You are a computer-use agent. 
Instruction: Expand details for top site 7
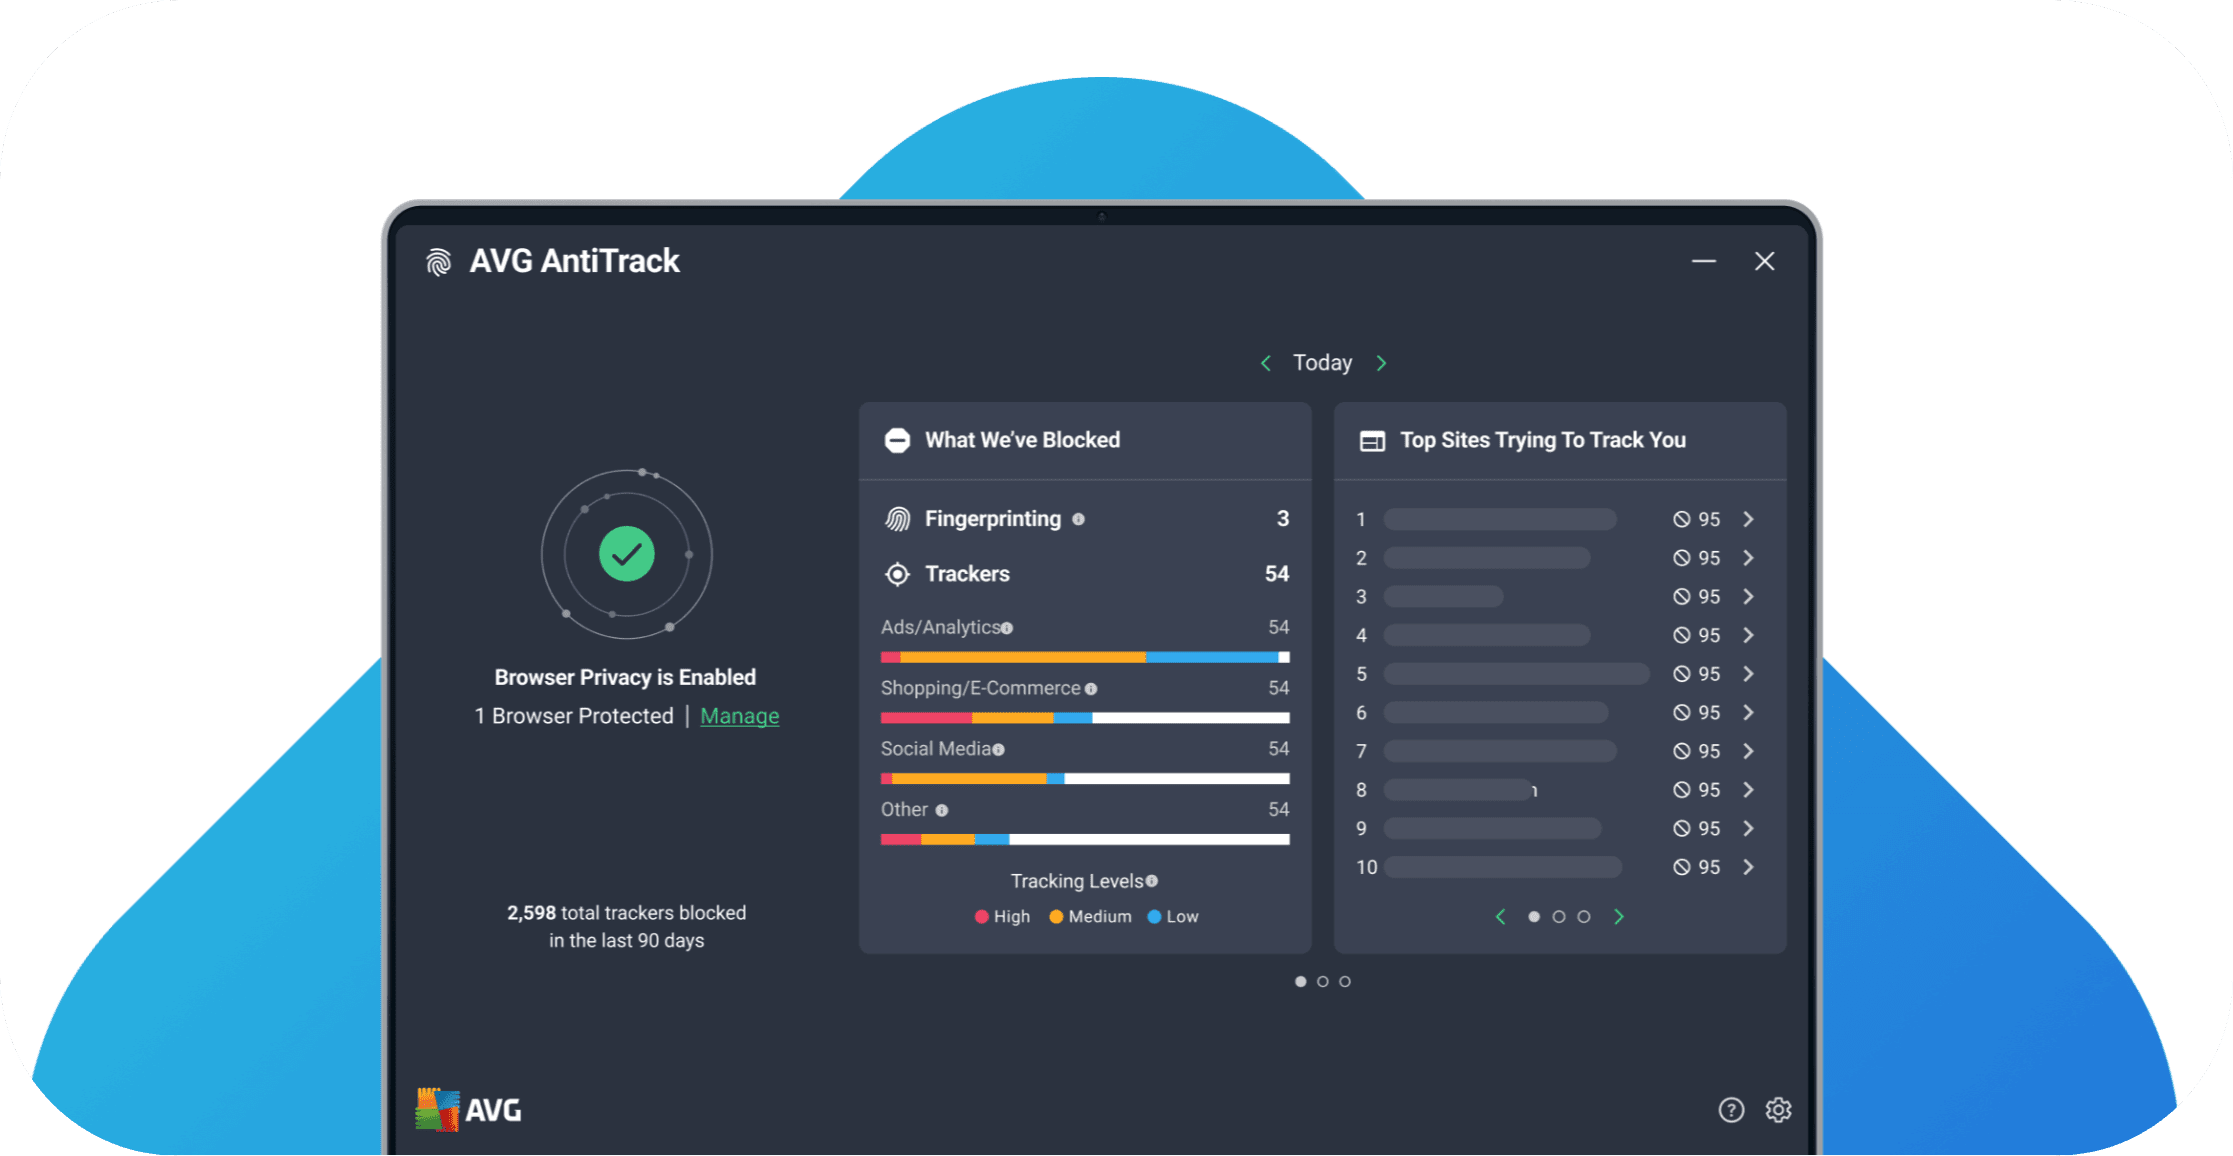pyautogui.click(x=1748, y=751)
